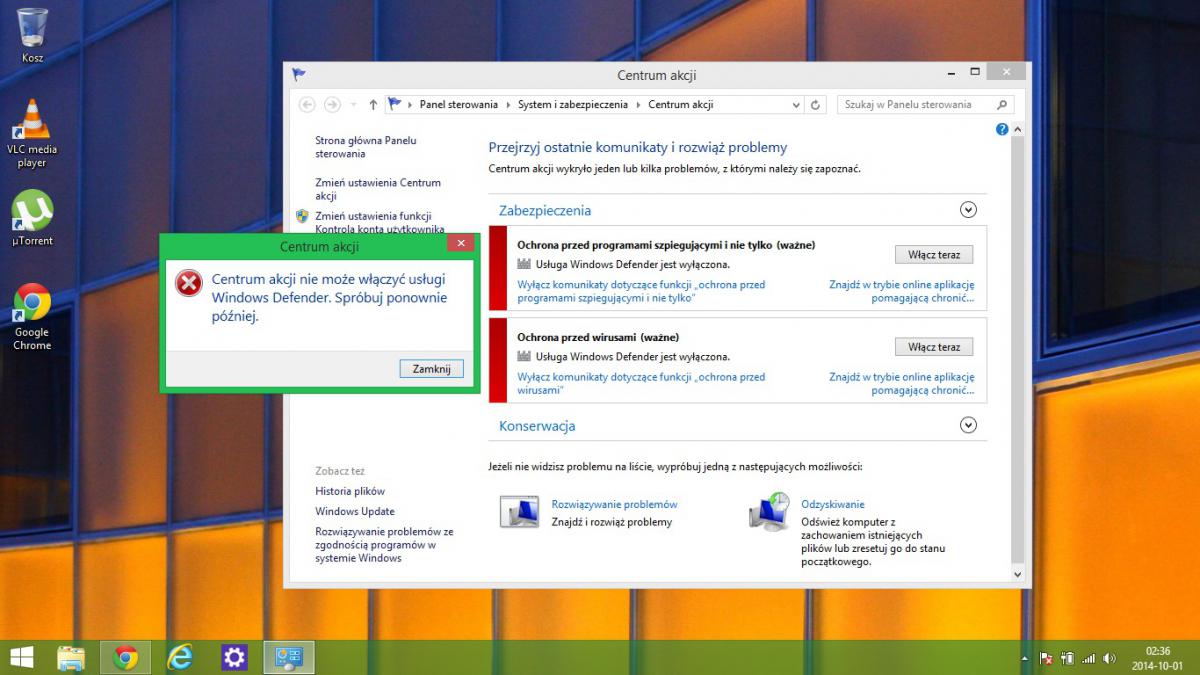1200x675 pixels.
Task: Find online app link in spyware row
Action: [902, 291]
